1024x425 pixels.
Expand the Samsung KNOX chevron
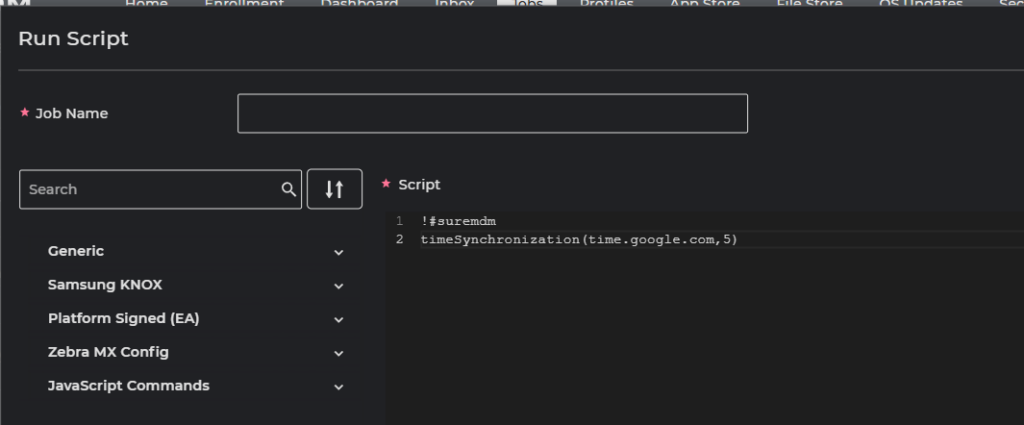coord(338,286)
